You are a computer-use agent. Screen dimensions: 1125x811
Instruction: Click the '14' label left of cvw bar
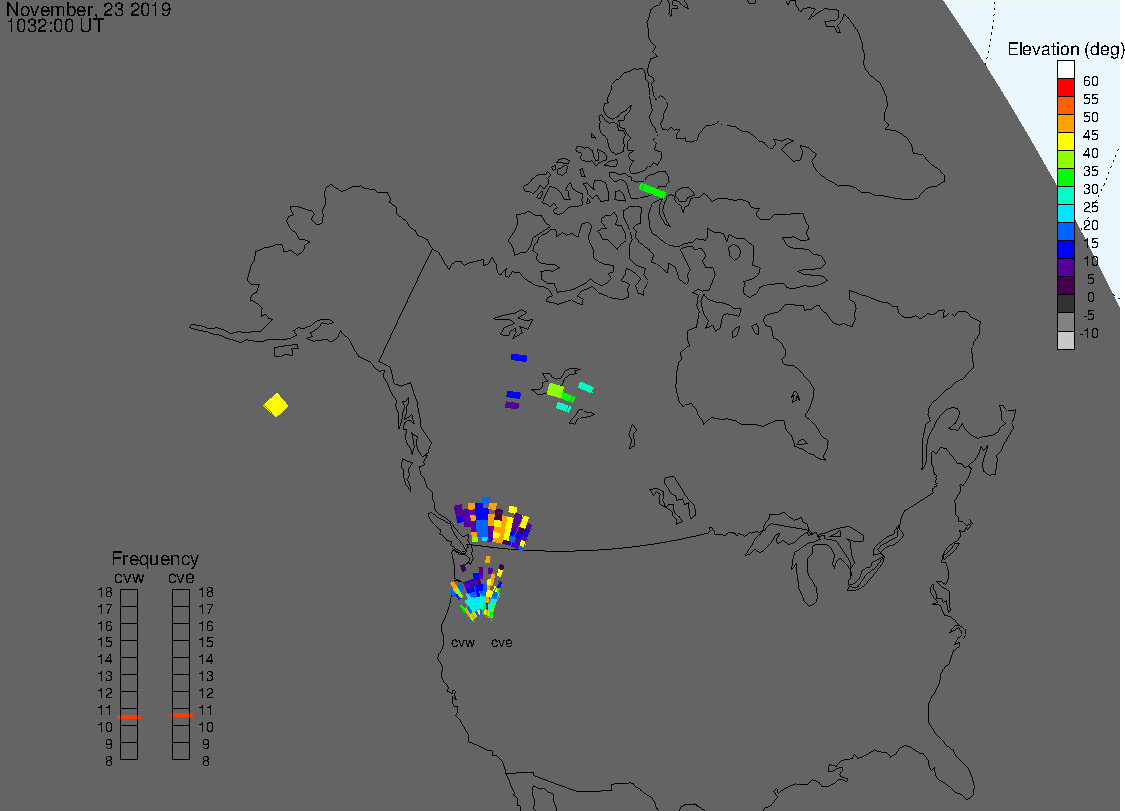[105, 659]
